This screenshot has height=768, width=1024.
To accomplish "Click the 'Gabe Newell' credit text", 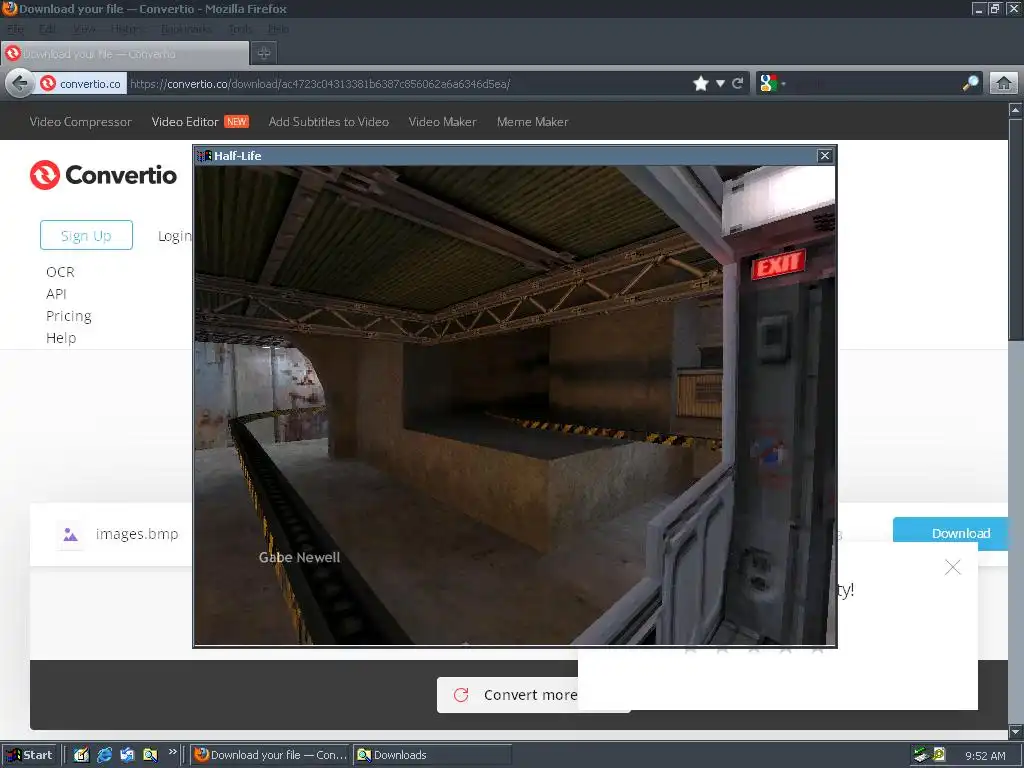I will 299,557.
